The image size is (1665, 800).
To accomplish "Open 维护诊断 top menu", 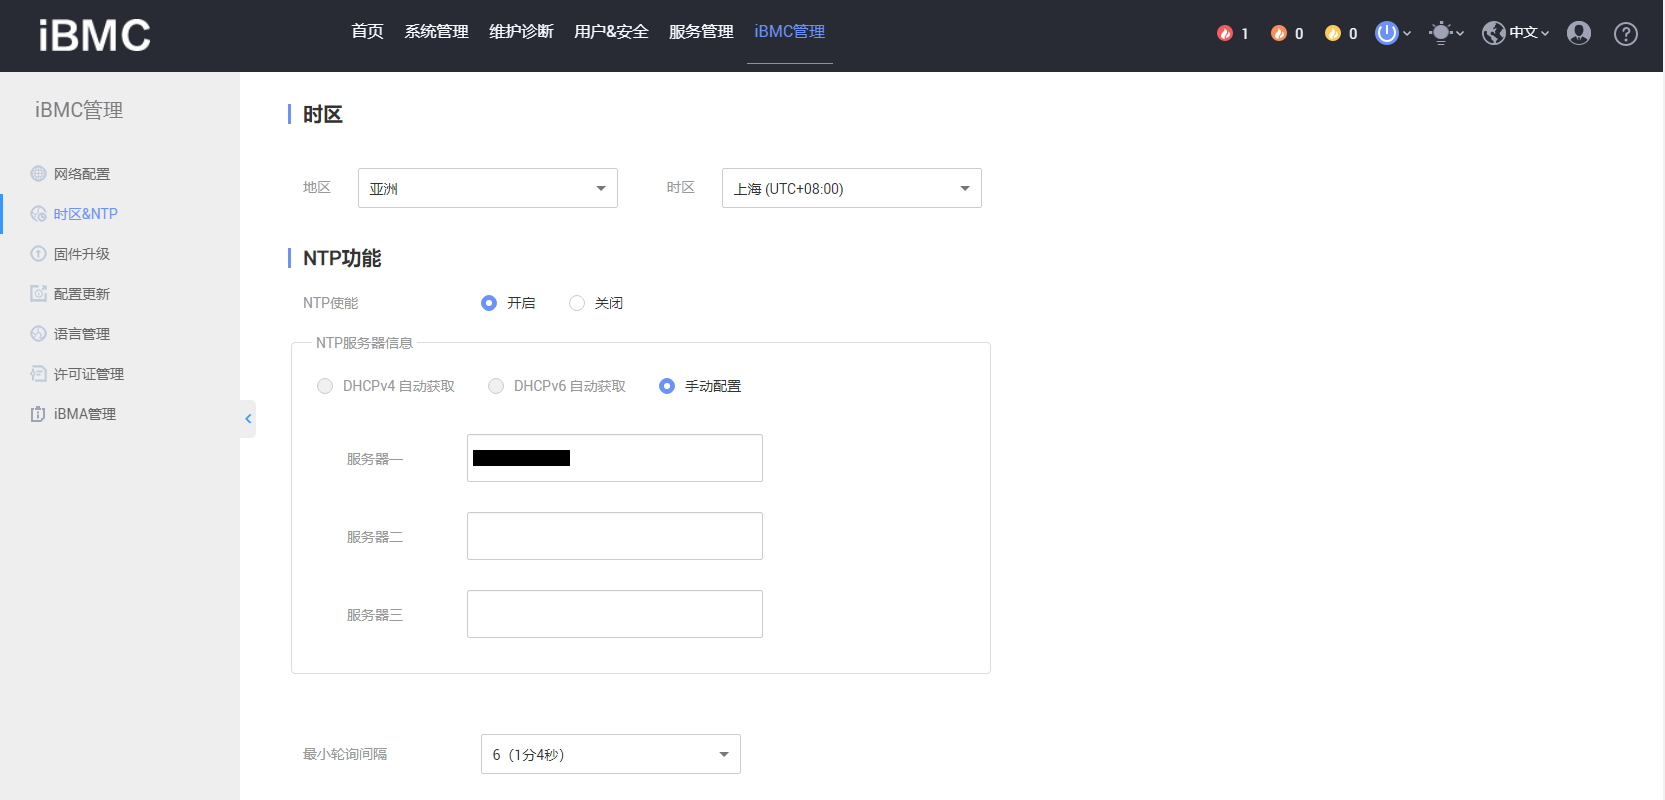I will [x=522, y=32].
